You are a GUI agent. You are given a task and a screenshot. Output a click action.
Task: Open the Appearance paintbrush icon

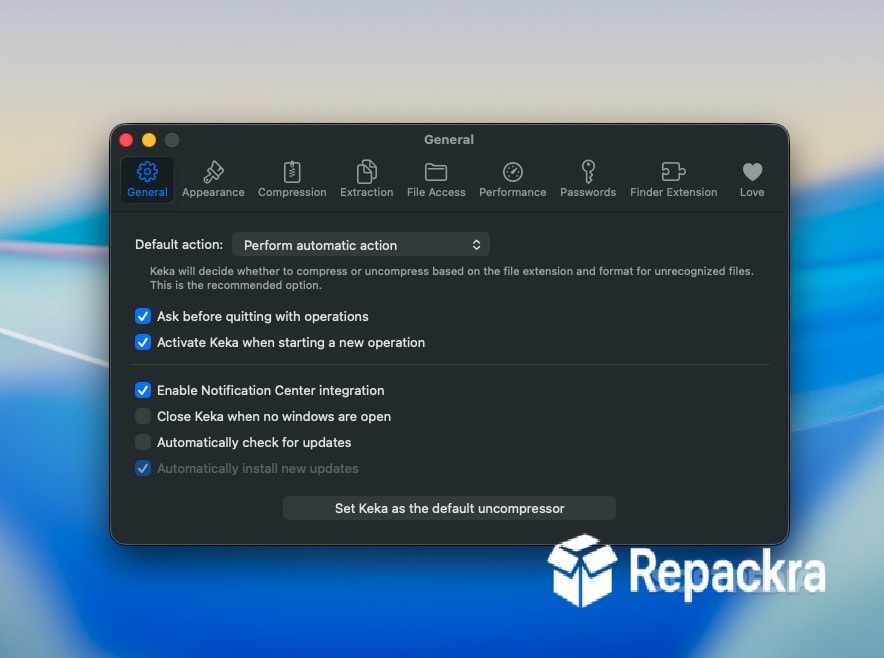click(213, 172)
